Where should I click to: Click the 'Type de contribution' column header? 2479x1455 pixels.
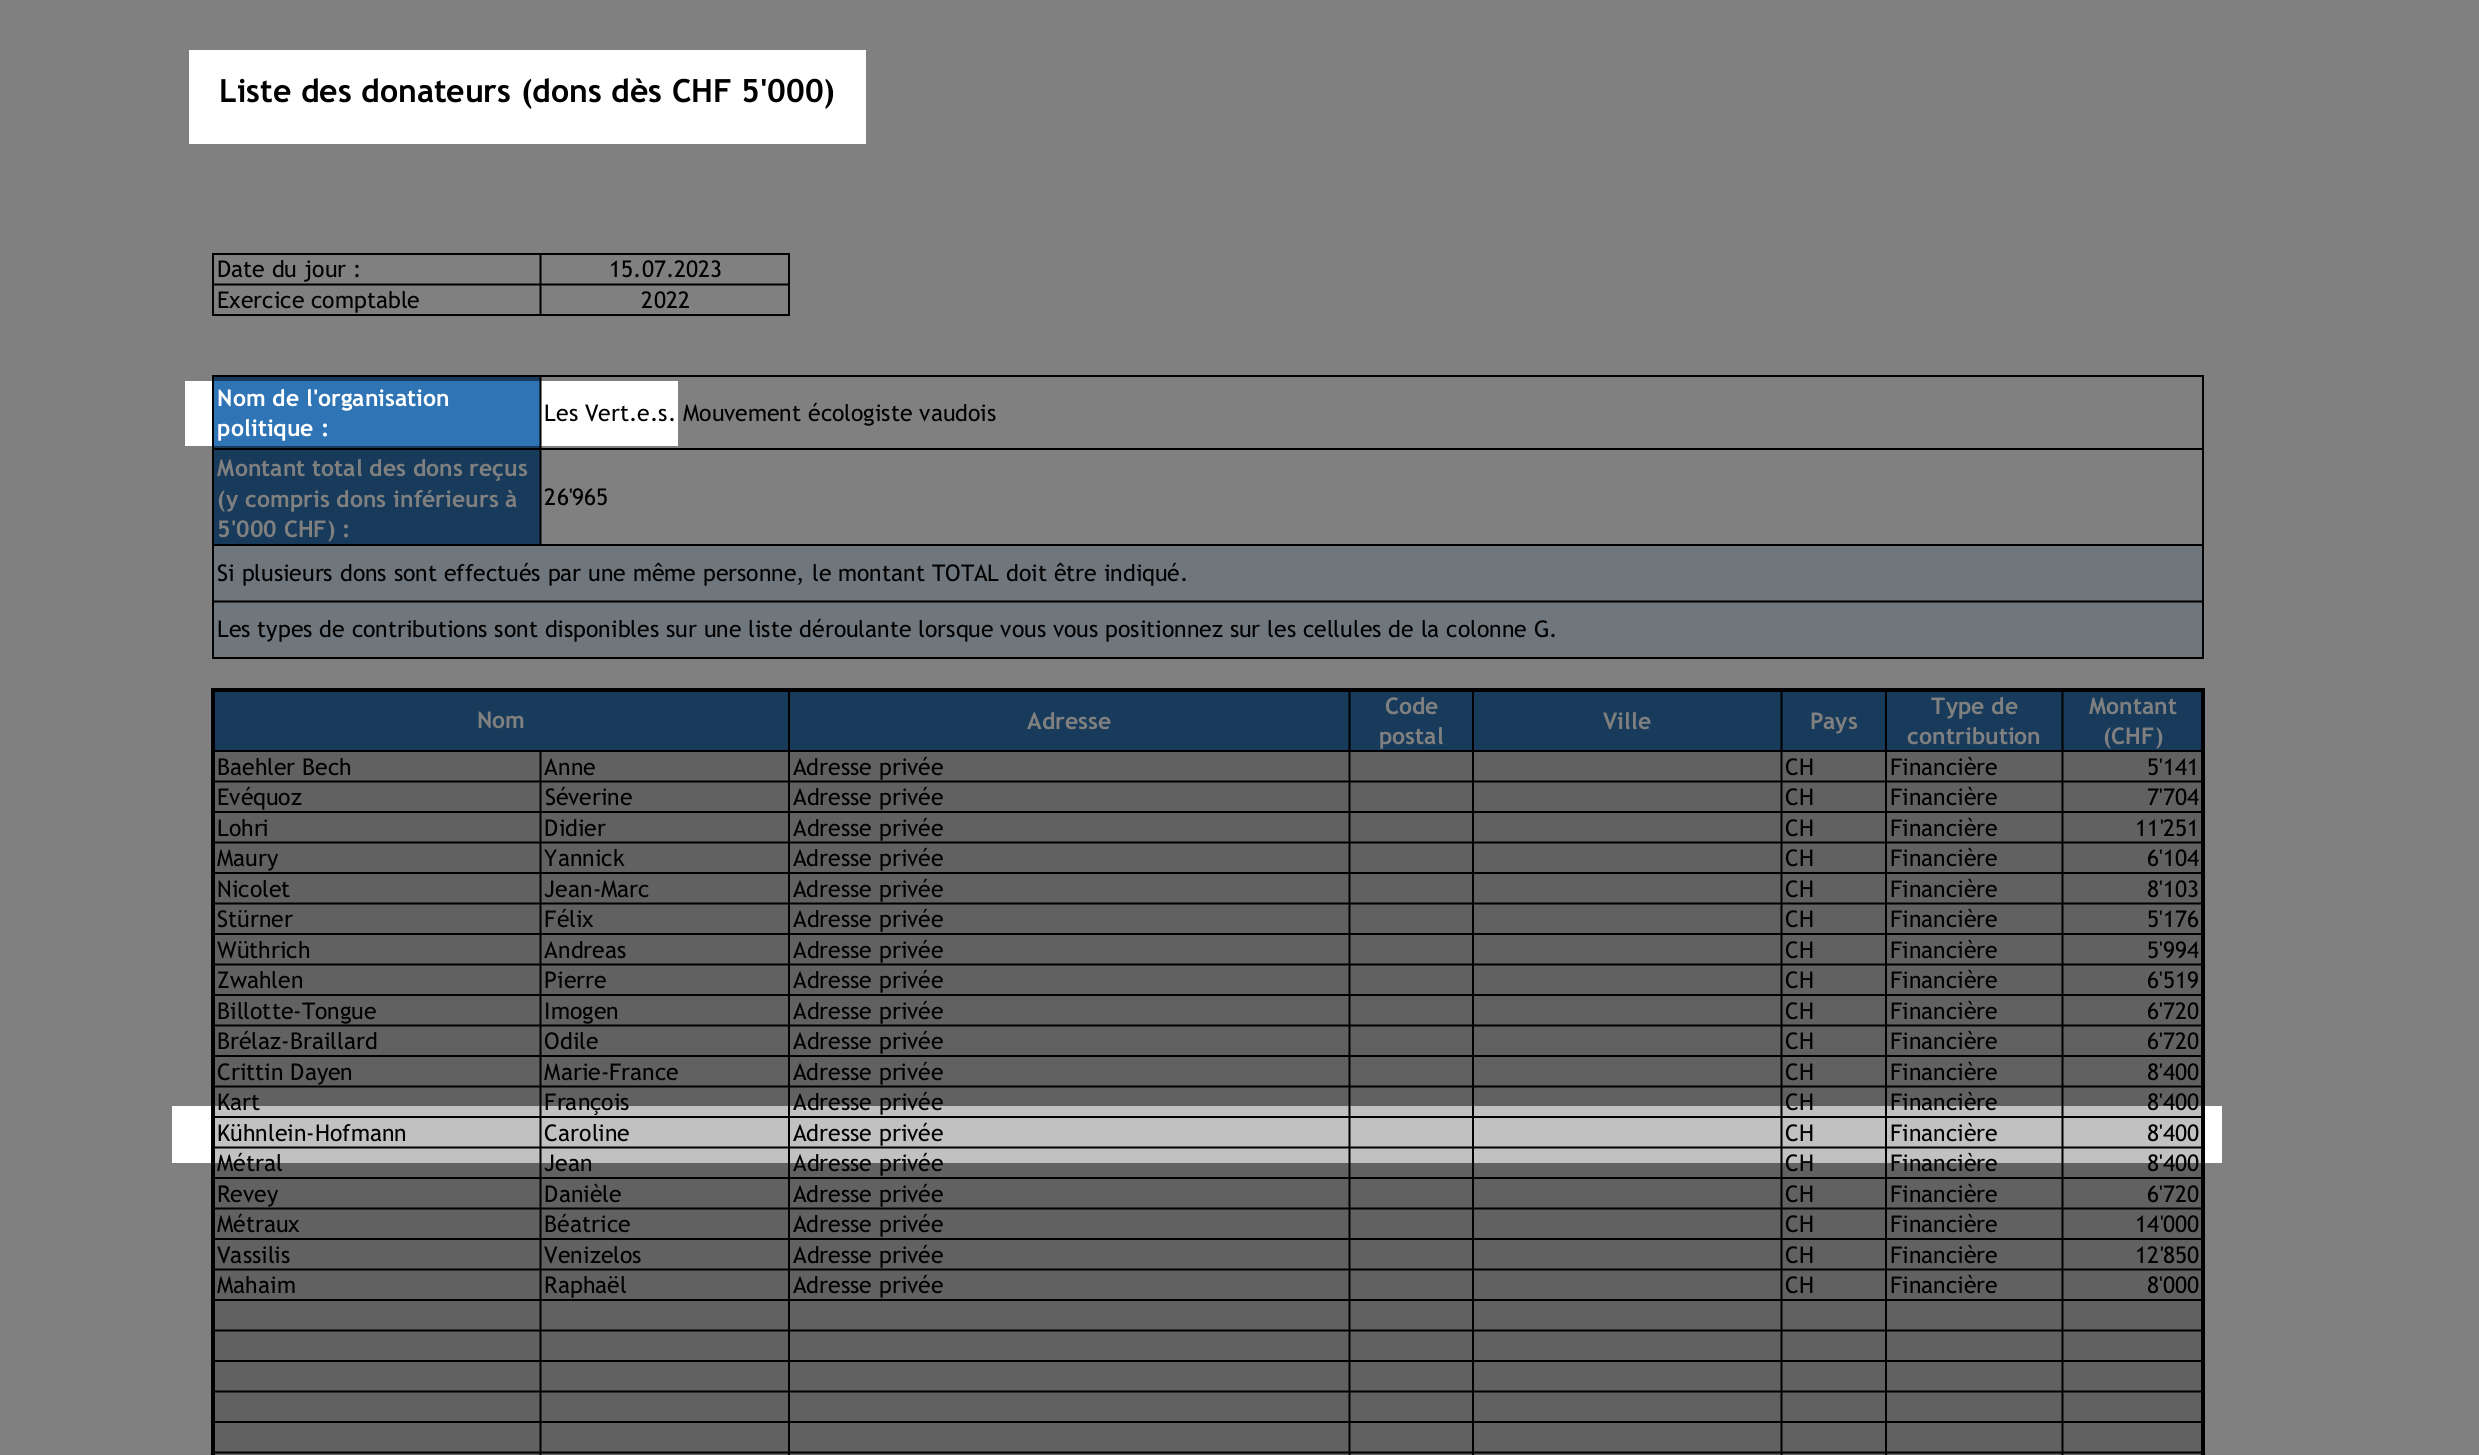point(1974,721)
